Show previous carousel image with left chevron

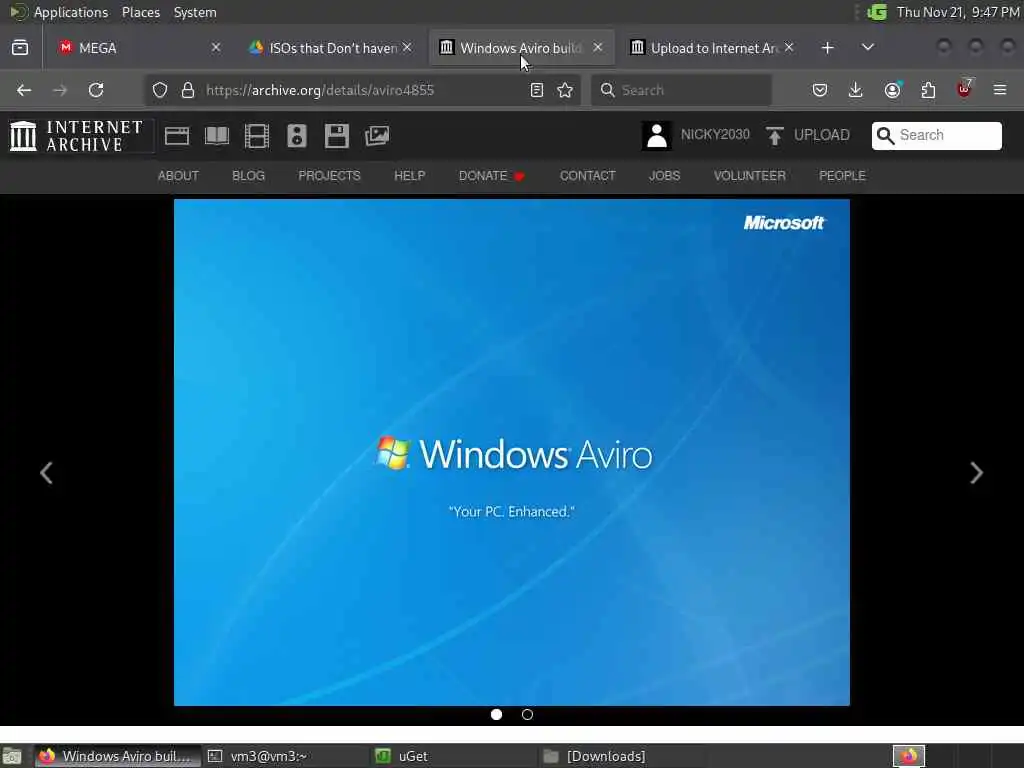click(46, 473)
